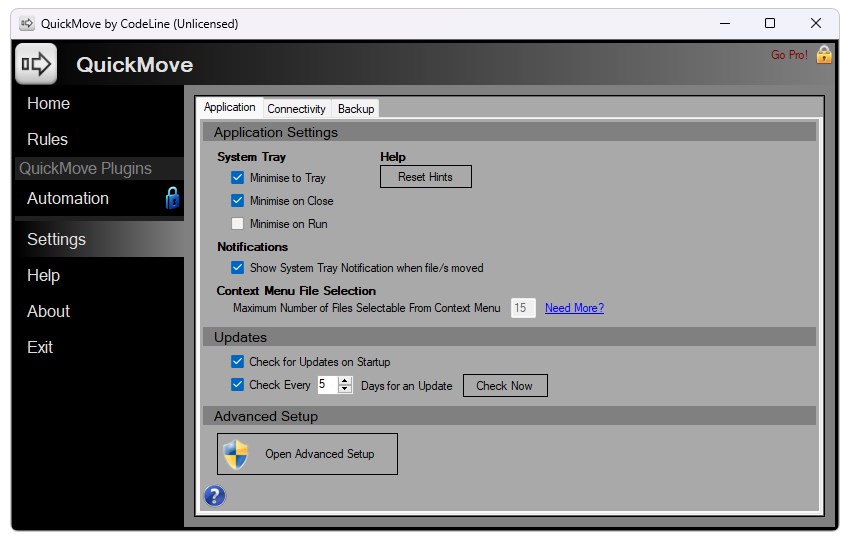Viewport: 848px width, 541px height.
Task: Click the Advanced Setup section header
Action: tap(509, 416)
